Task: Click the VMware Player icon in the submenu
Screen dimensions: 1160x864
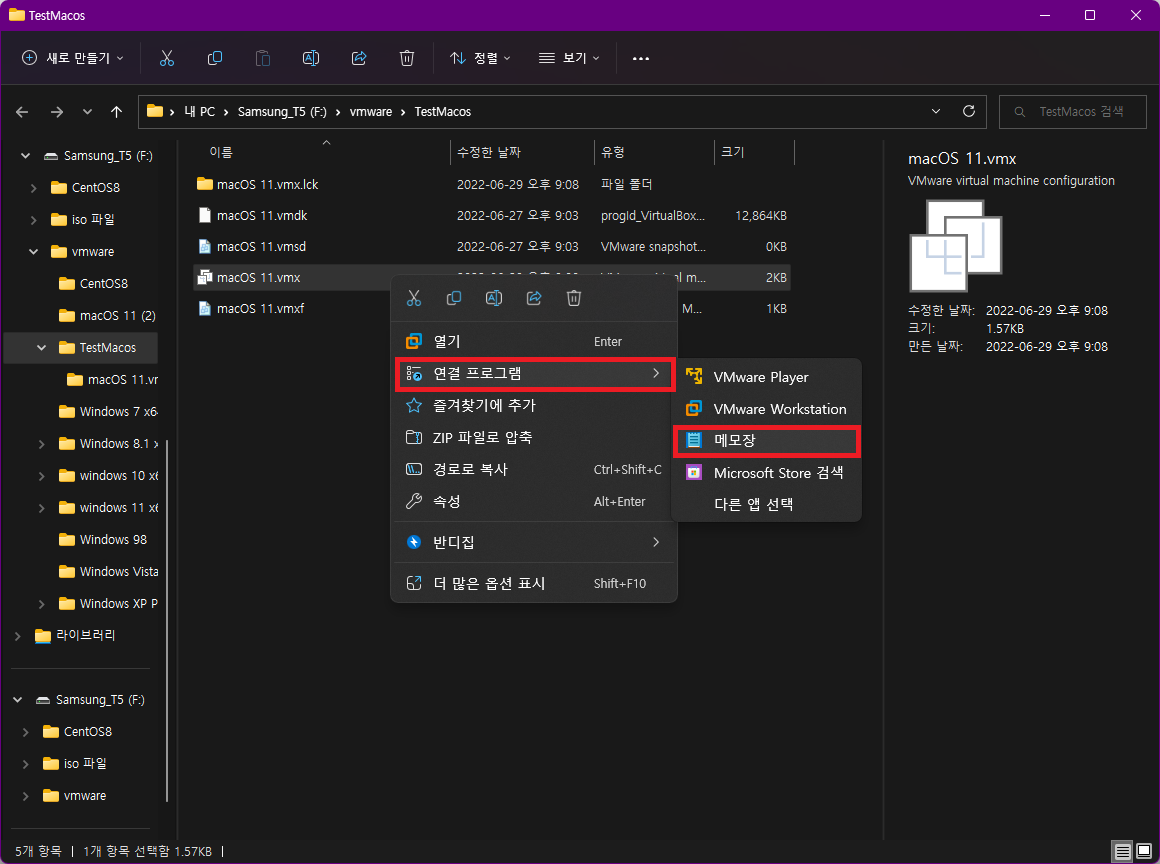Action: click(694, 377)
